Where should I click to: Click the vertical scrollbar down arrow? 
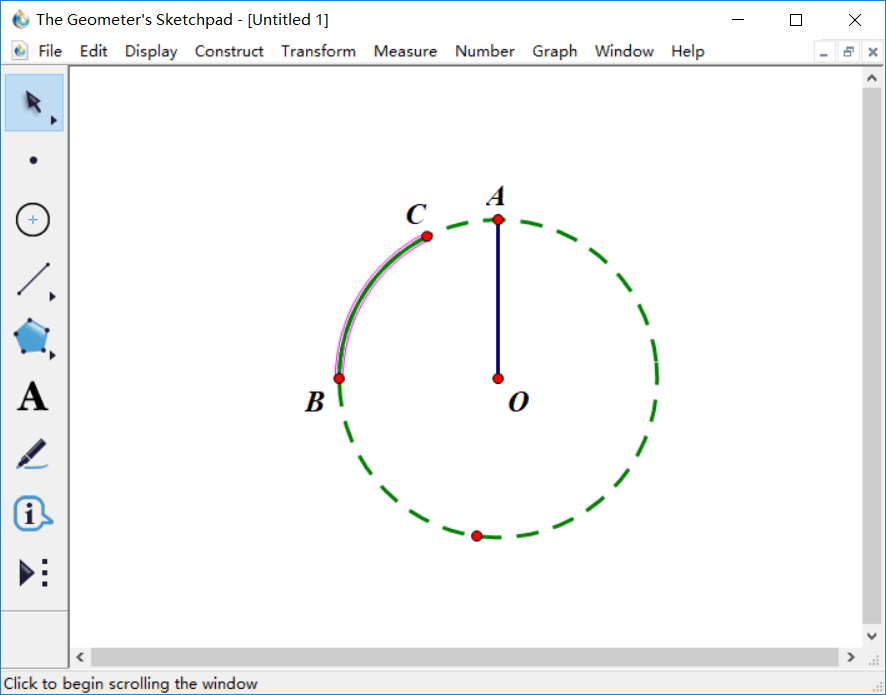(x=870, y=636)
